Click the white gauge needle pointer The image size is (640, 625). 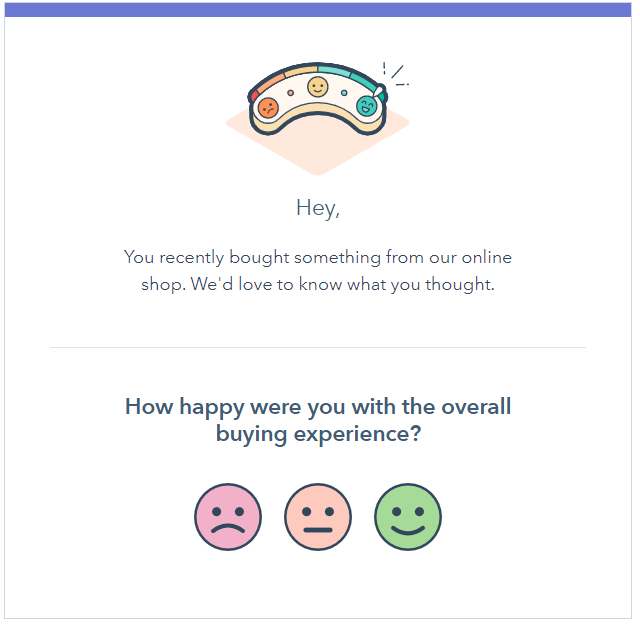pyautogui.click(x=379, y=91)
